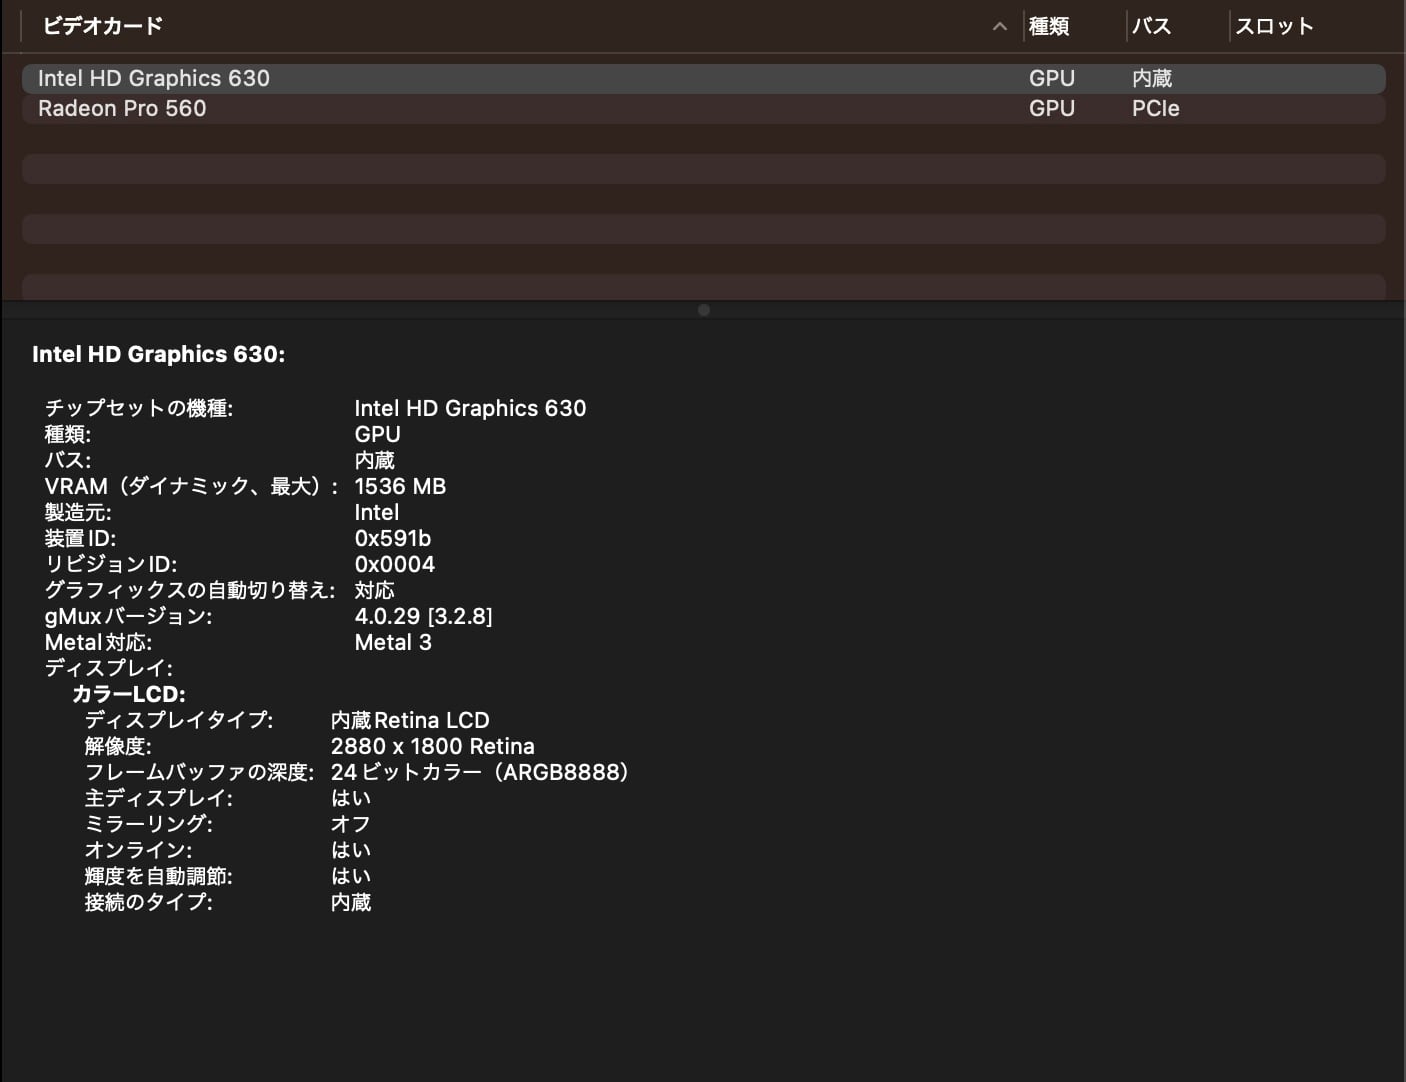The width and height of the screenshot is (1406, 1082).
Task: Click the 2880 x 1800 Retina resolution value
Action: [x=432, y=746]
